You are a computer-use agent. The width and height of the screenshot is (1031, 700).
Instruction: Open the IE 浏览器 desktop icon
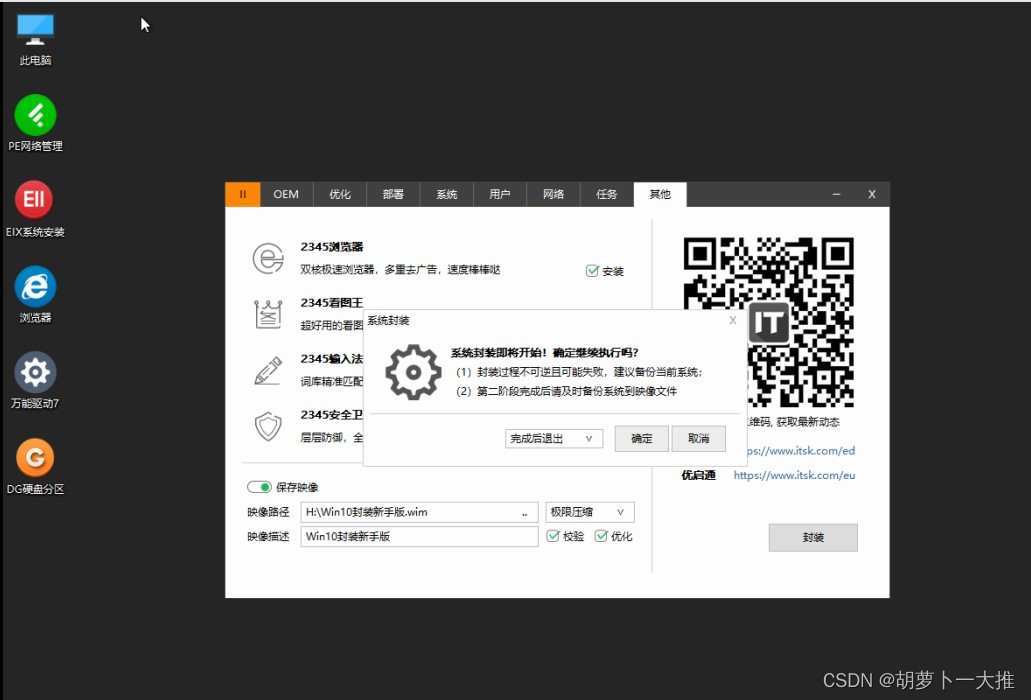(x=34, y=286)
